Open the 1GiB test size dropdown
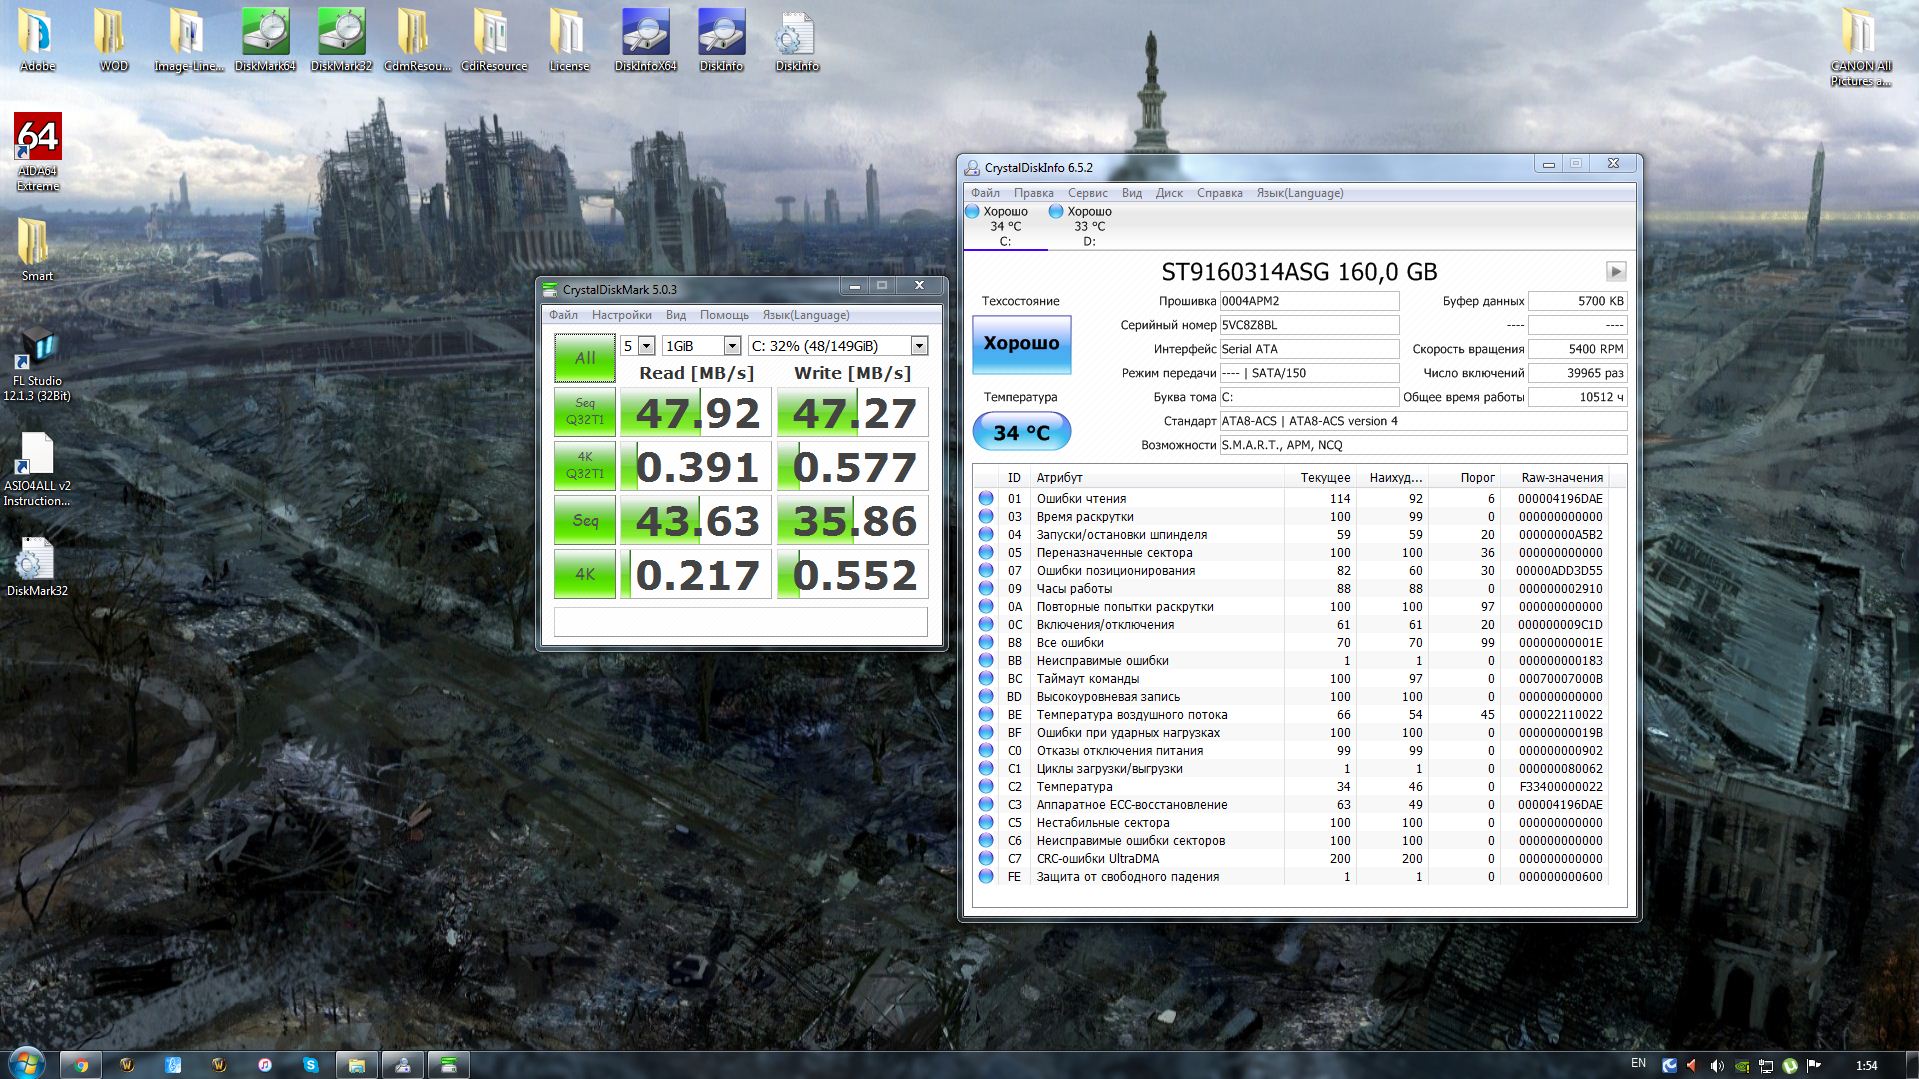This screenshot has width=1919, height=1079. [x=731, y=346]
